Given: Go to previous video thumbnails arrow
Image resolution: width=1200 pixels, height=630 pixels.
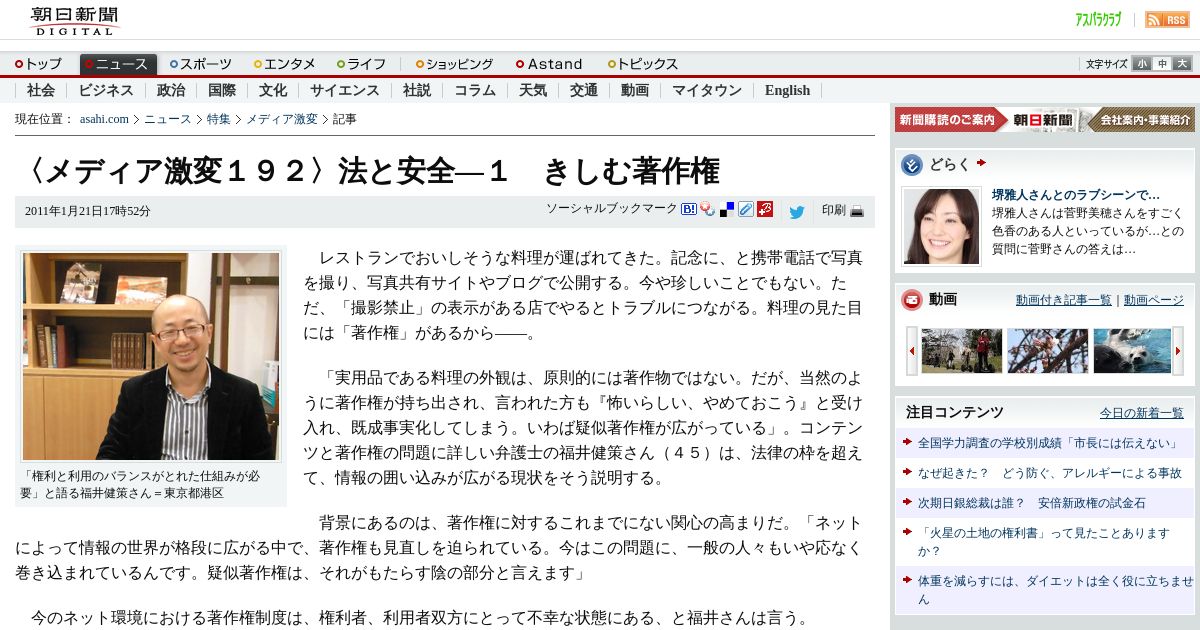Looking at the screenshot, I should tap(912, 351).
